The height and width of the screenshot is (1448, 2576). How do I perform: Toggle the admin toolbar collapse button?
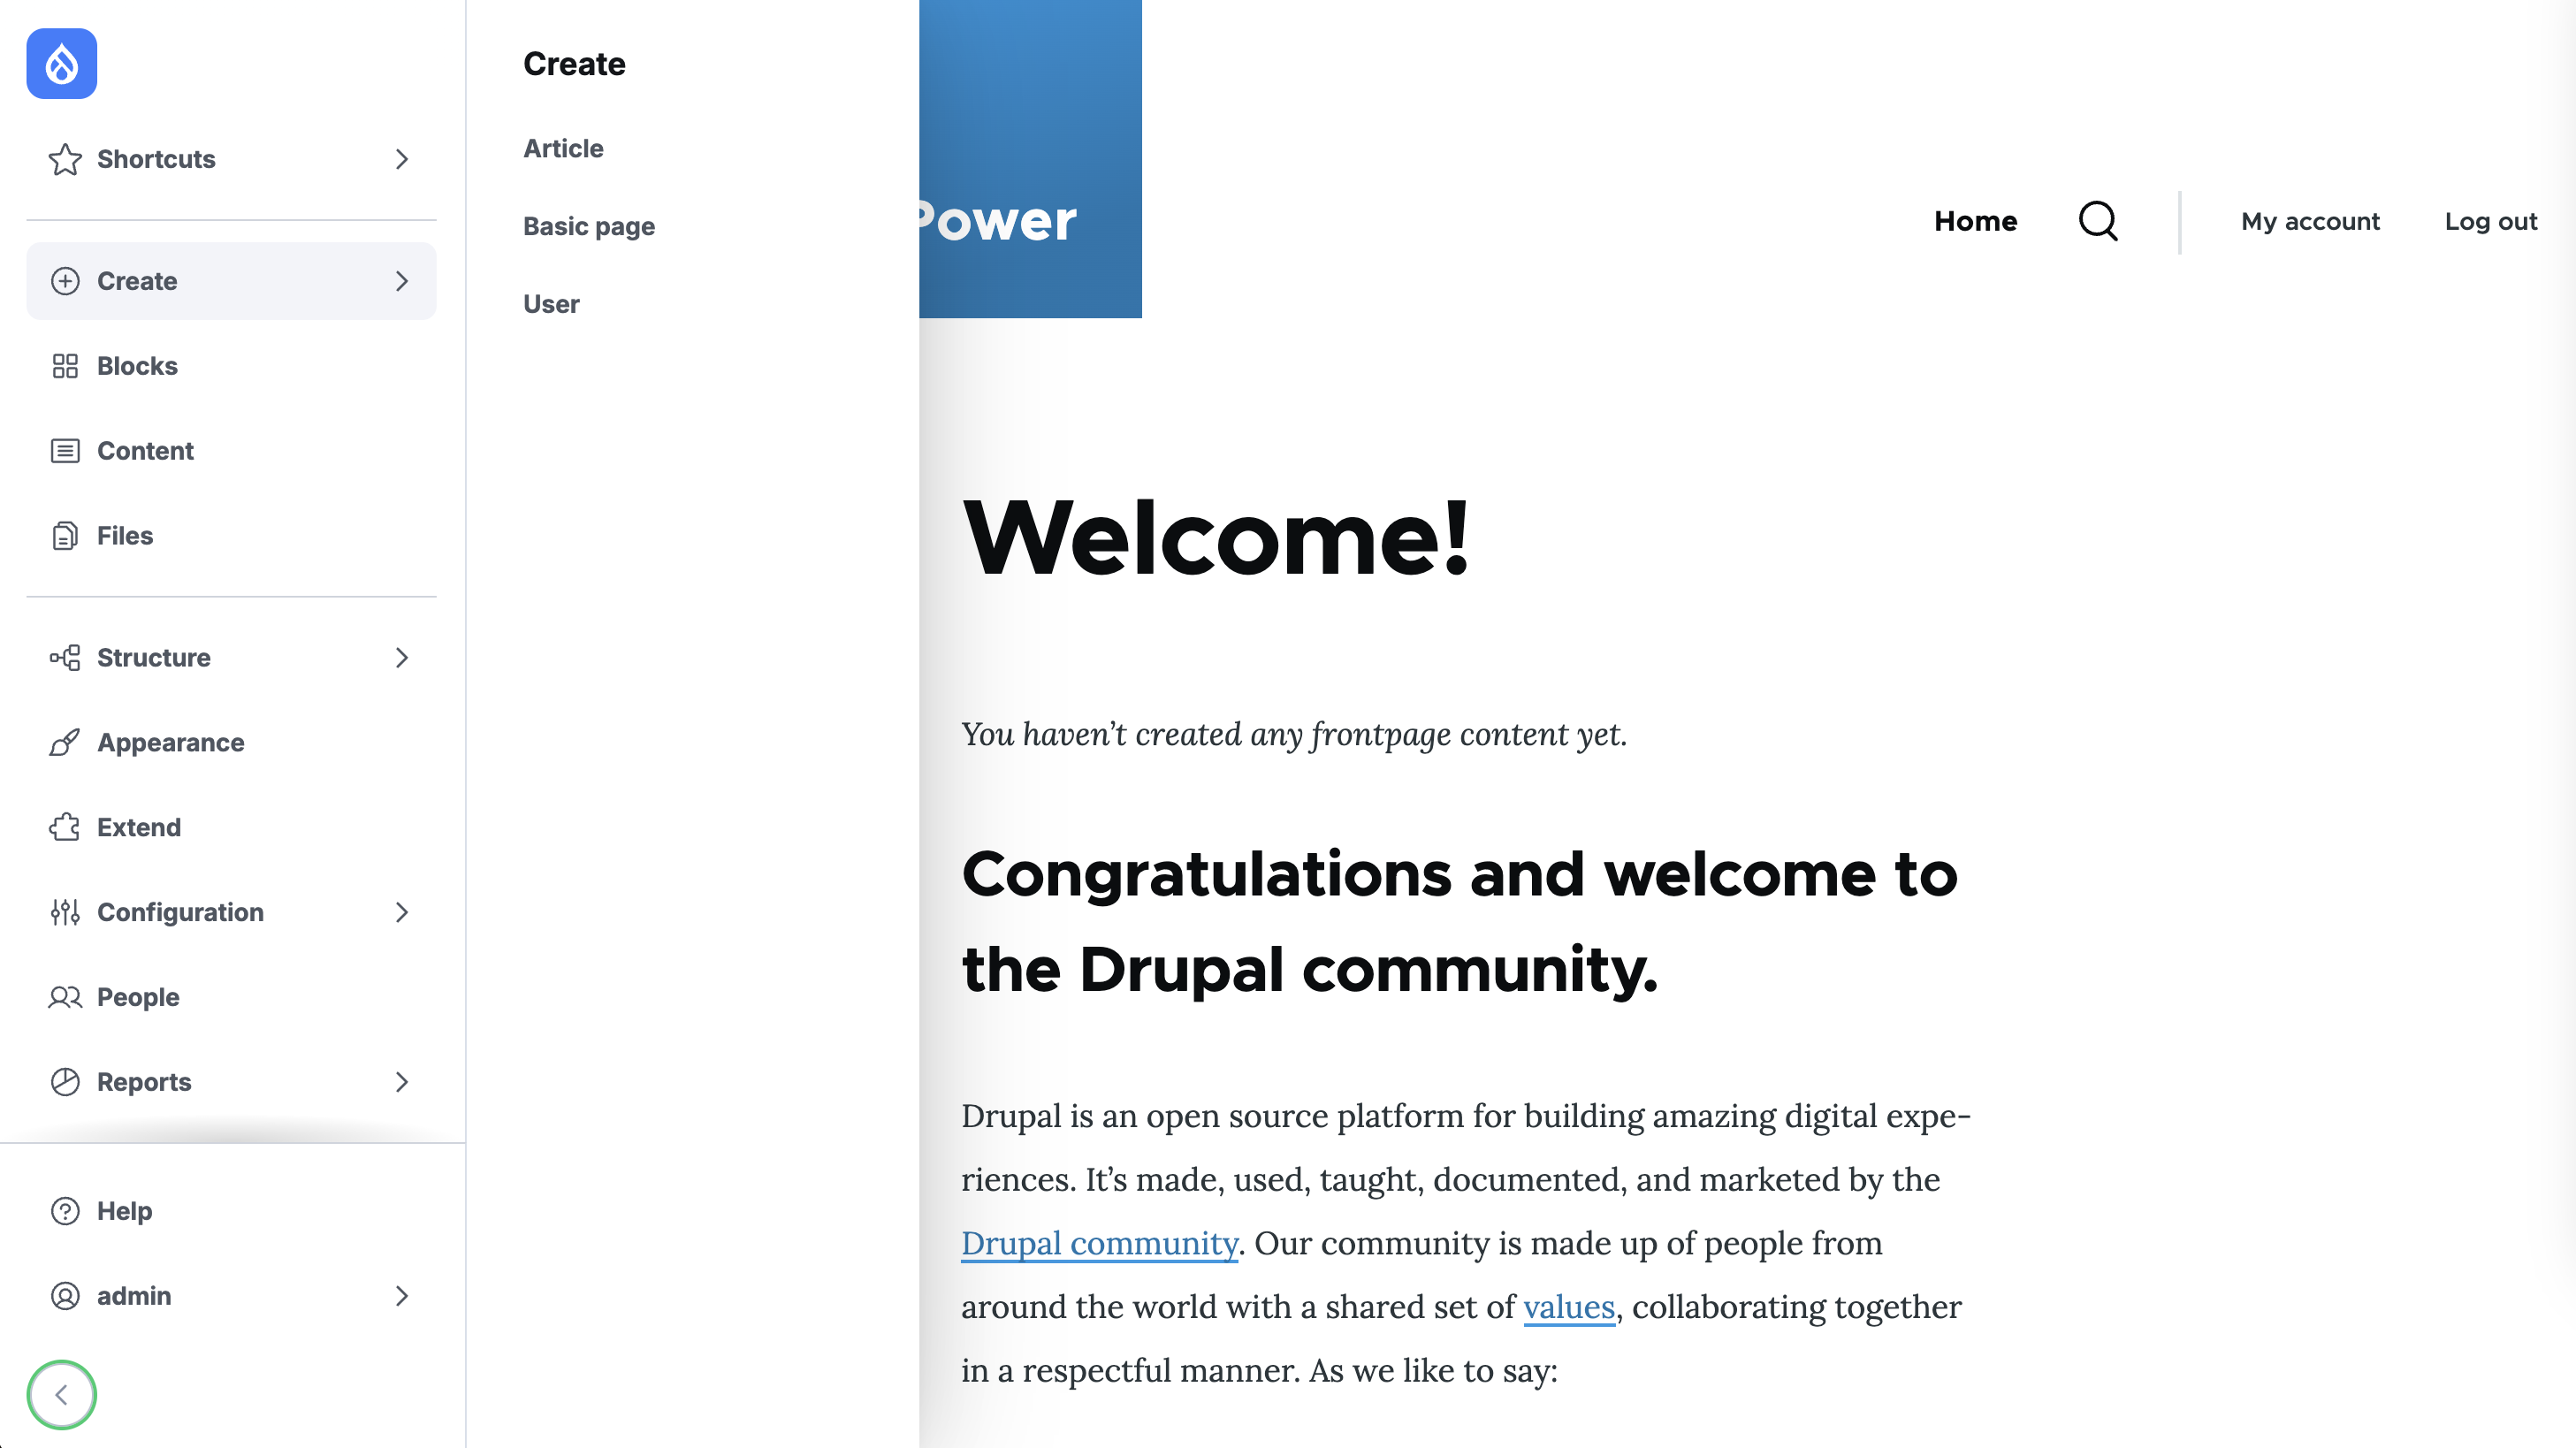[62, 1395]
